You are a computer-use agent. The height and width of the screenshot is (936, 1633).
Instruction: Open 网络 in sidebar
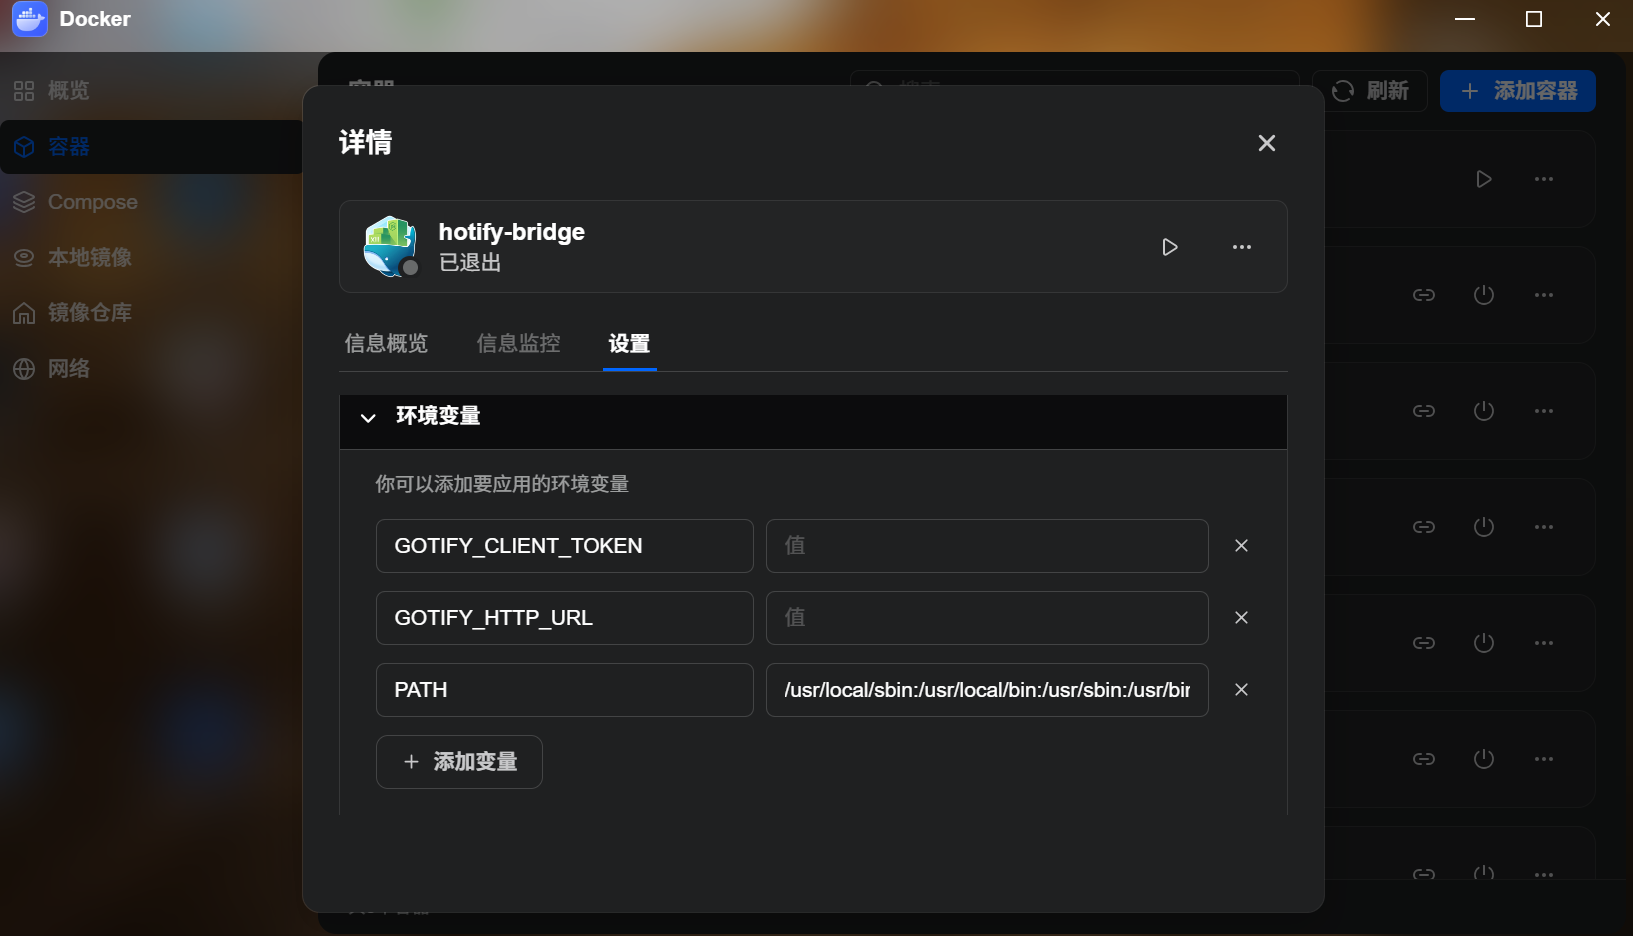pyautogui.click(x=152, y=369)
